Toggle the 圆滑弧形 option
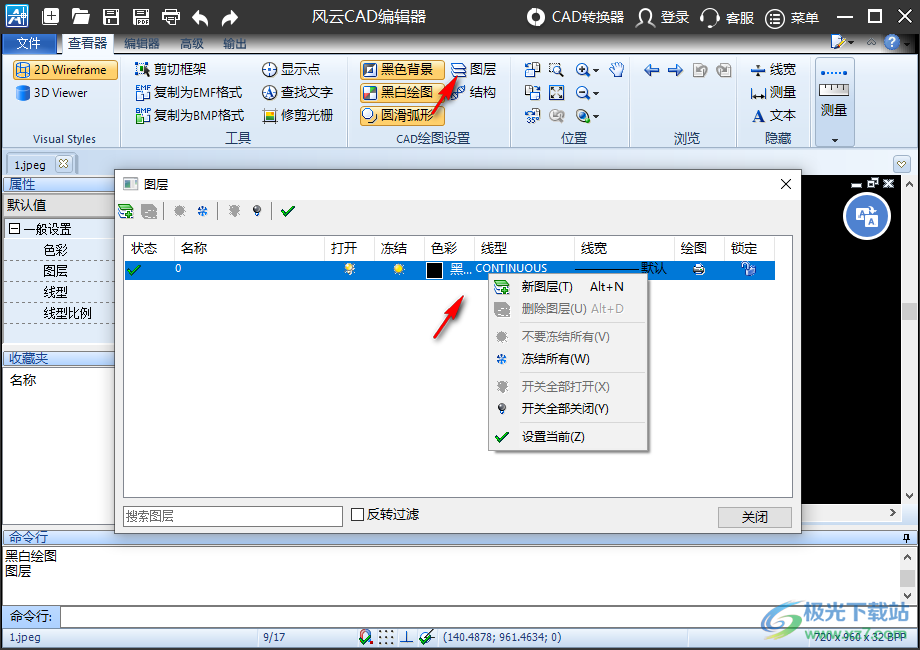The image size is (920, 650). click(x=402, y=115)
